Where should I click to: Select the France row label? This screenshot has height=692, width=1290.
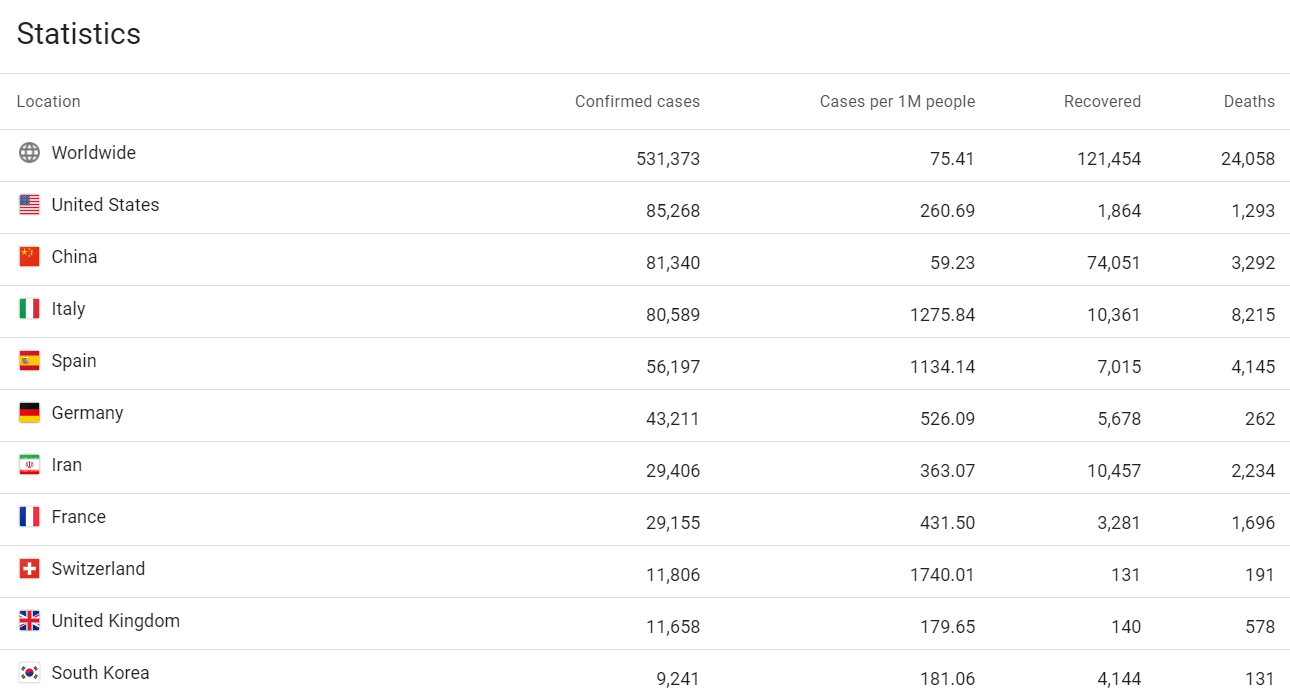[78, 517]
